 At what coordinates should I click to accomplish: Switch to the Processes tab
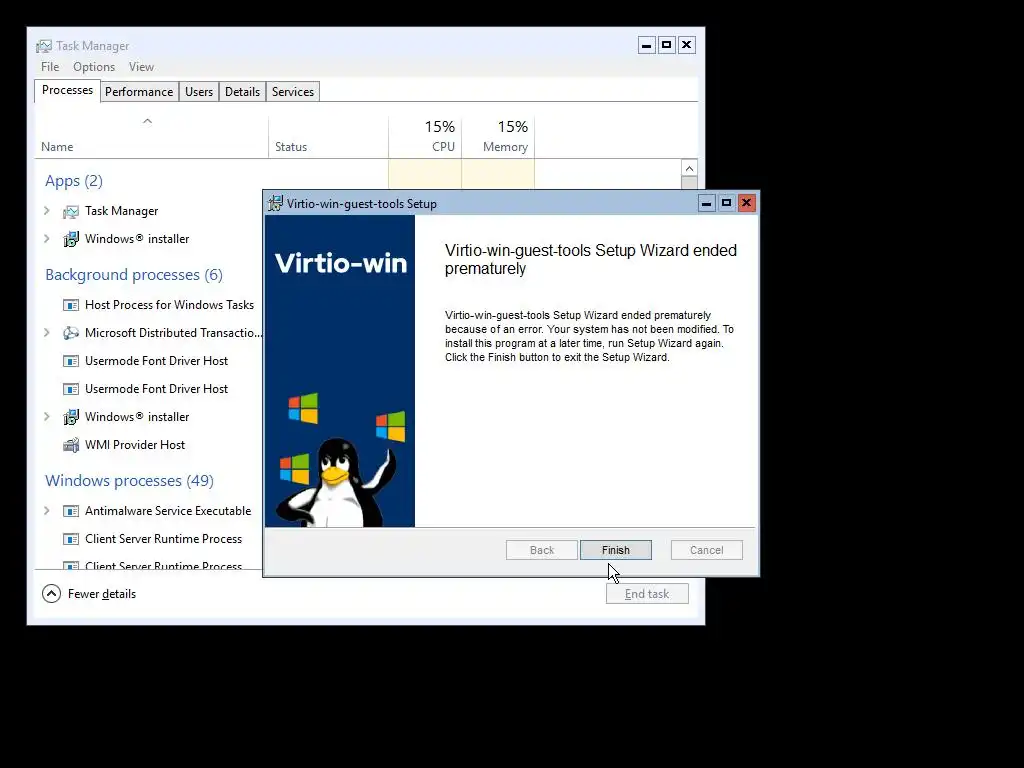tap(67, 90)
